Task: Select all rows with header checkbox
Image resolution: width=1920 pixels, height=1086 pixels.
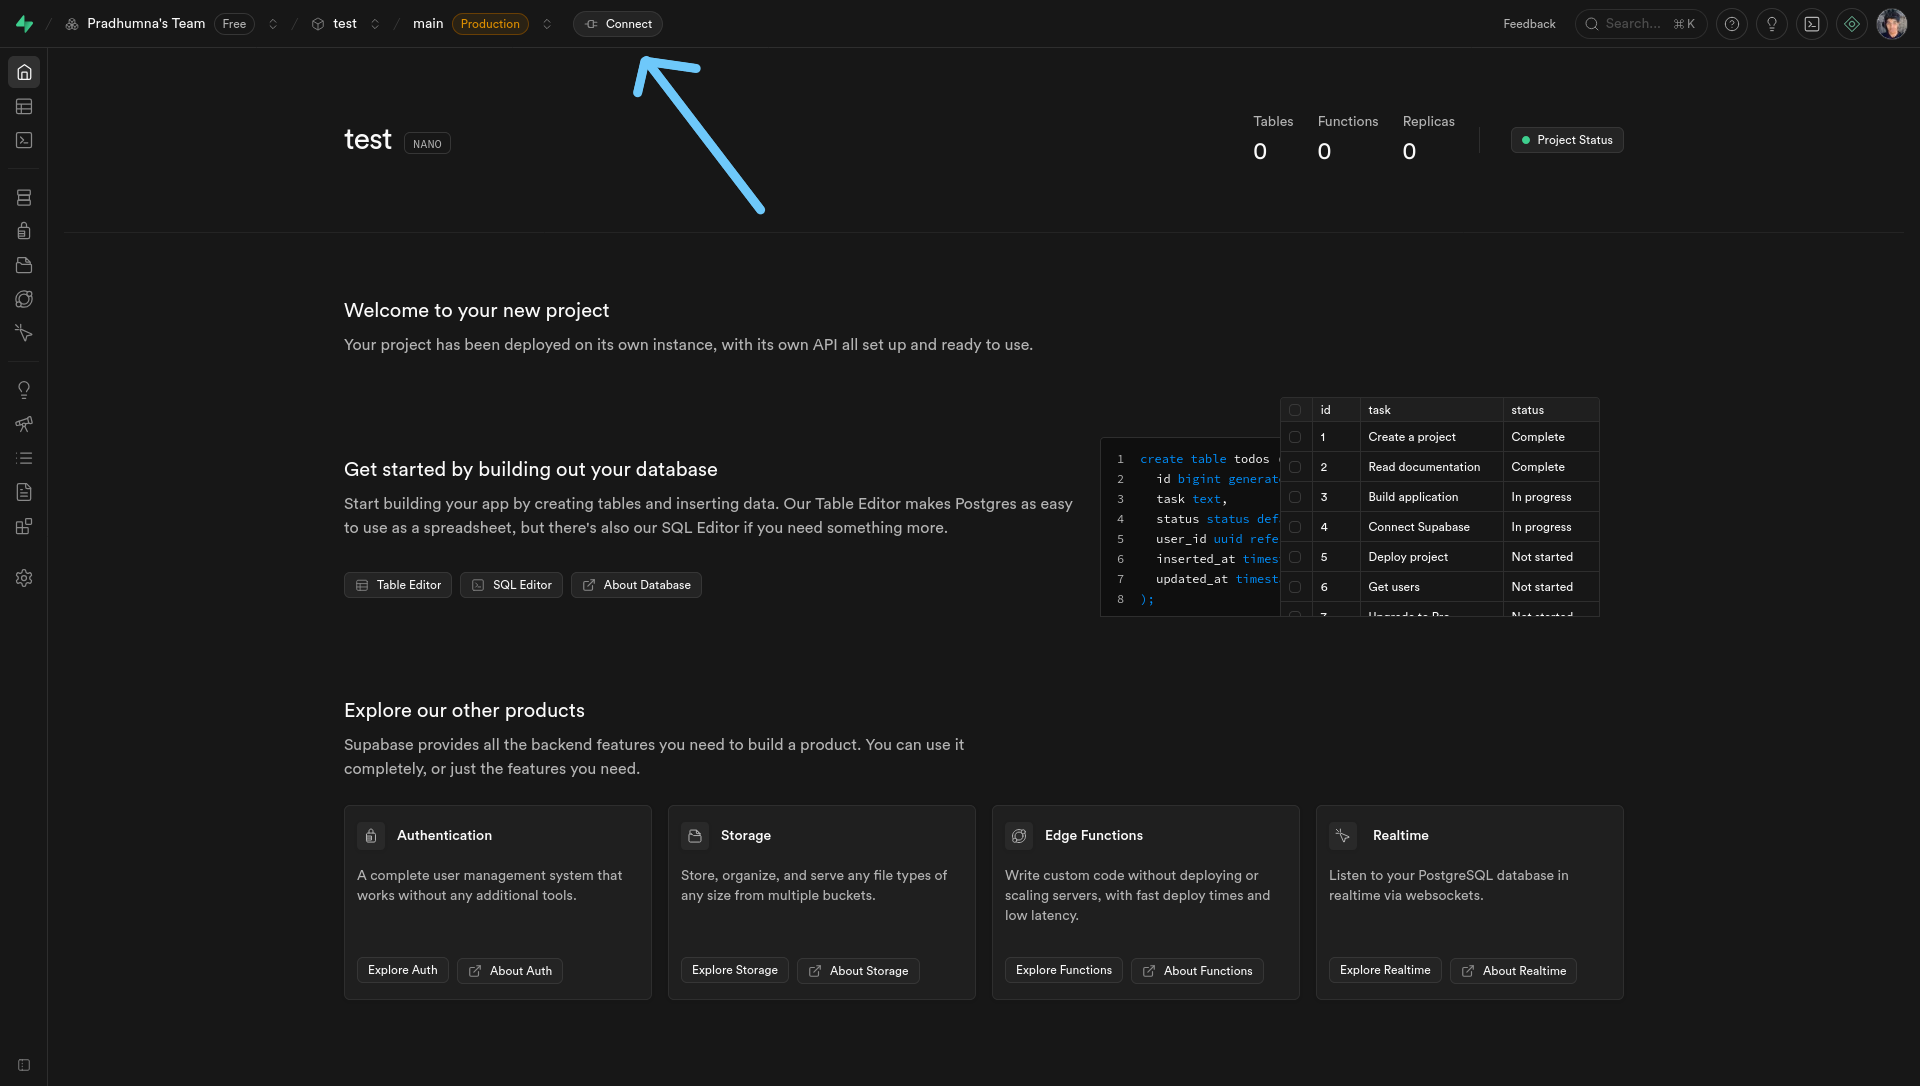Action: (x=1295, y=410)
